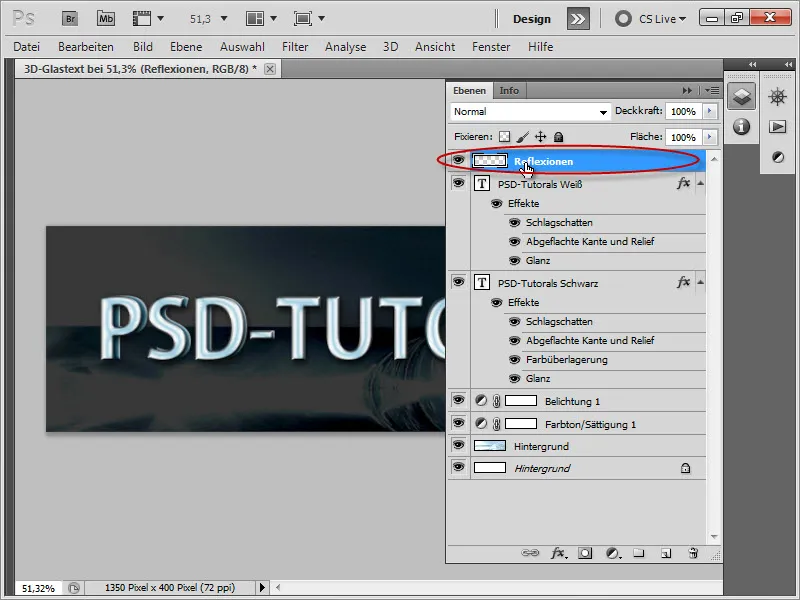Viewport: 800px width, 600px height.
Task: Open the status bar info flyout arrow
Action: [x=262, y=588]
